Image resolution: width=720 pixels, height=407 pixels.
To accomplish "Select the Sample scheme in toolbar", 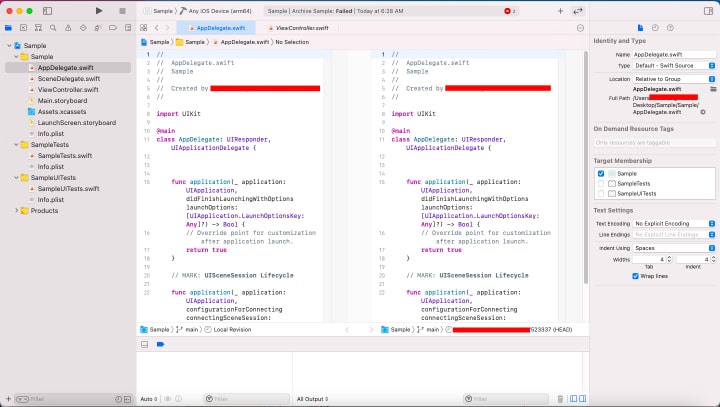I will 158,11.
